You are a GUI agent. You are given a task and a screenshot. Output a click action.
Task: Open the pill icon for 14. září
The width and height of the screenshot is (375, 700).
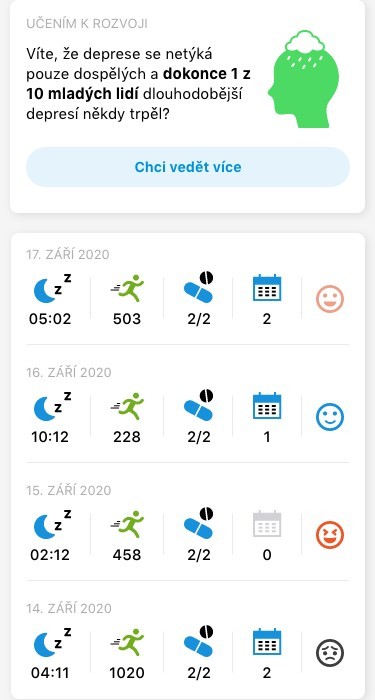(x=199, y=642)
